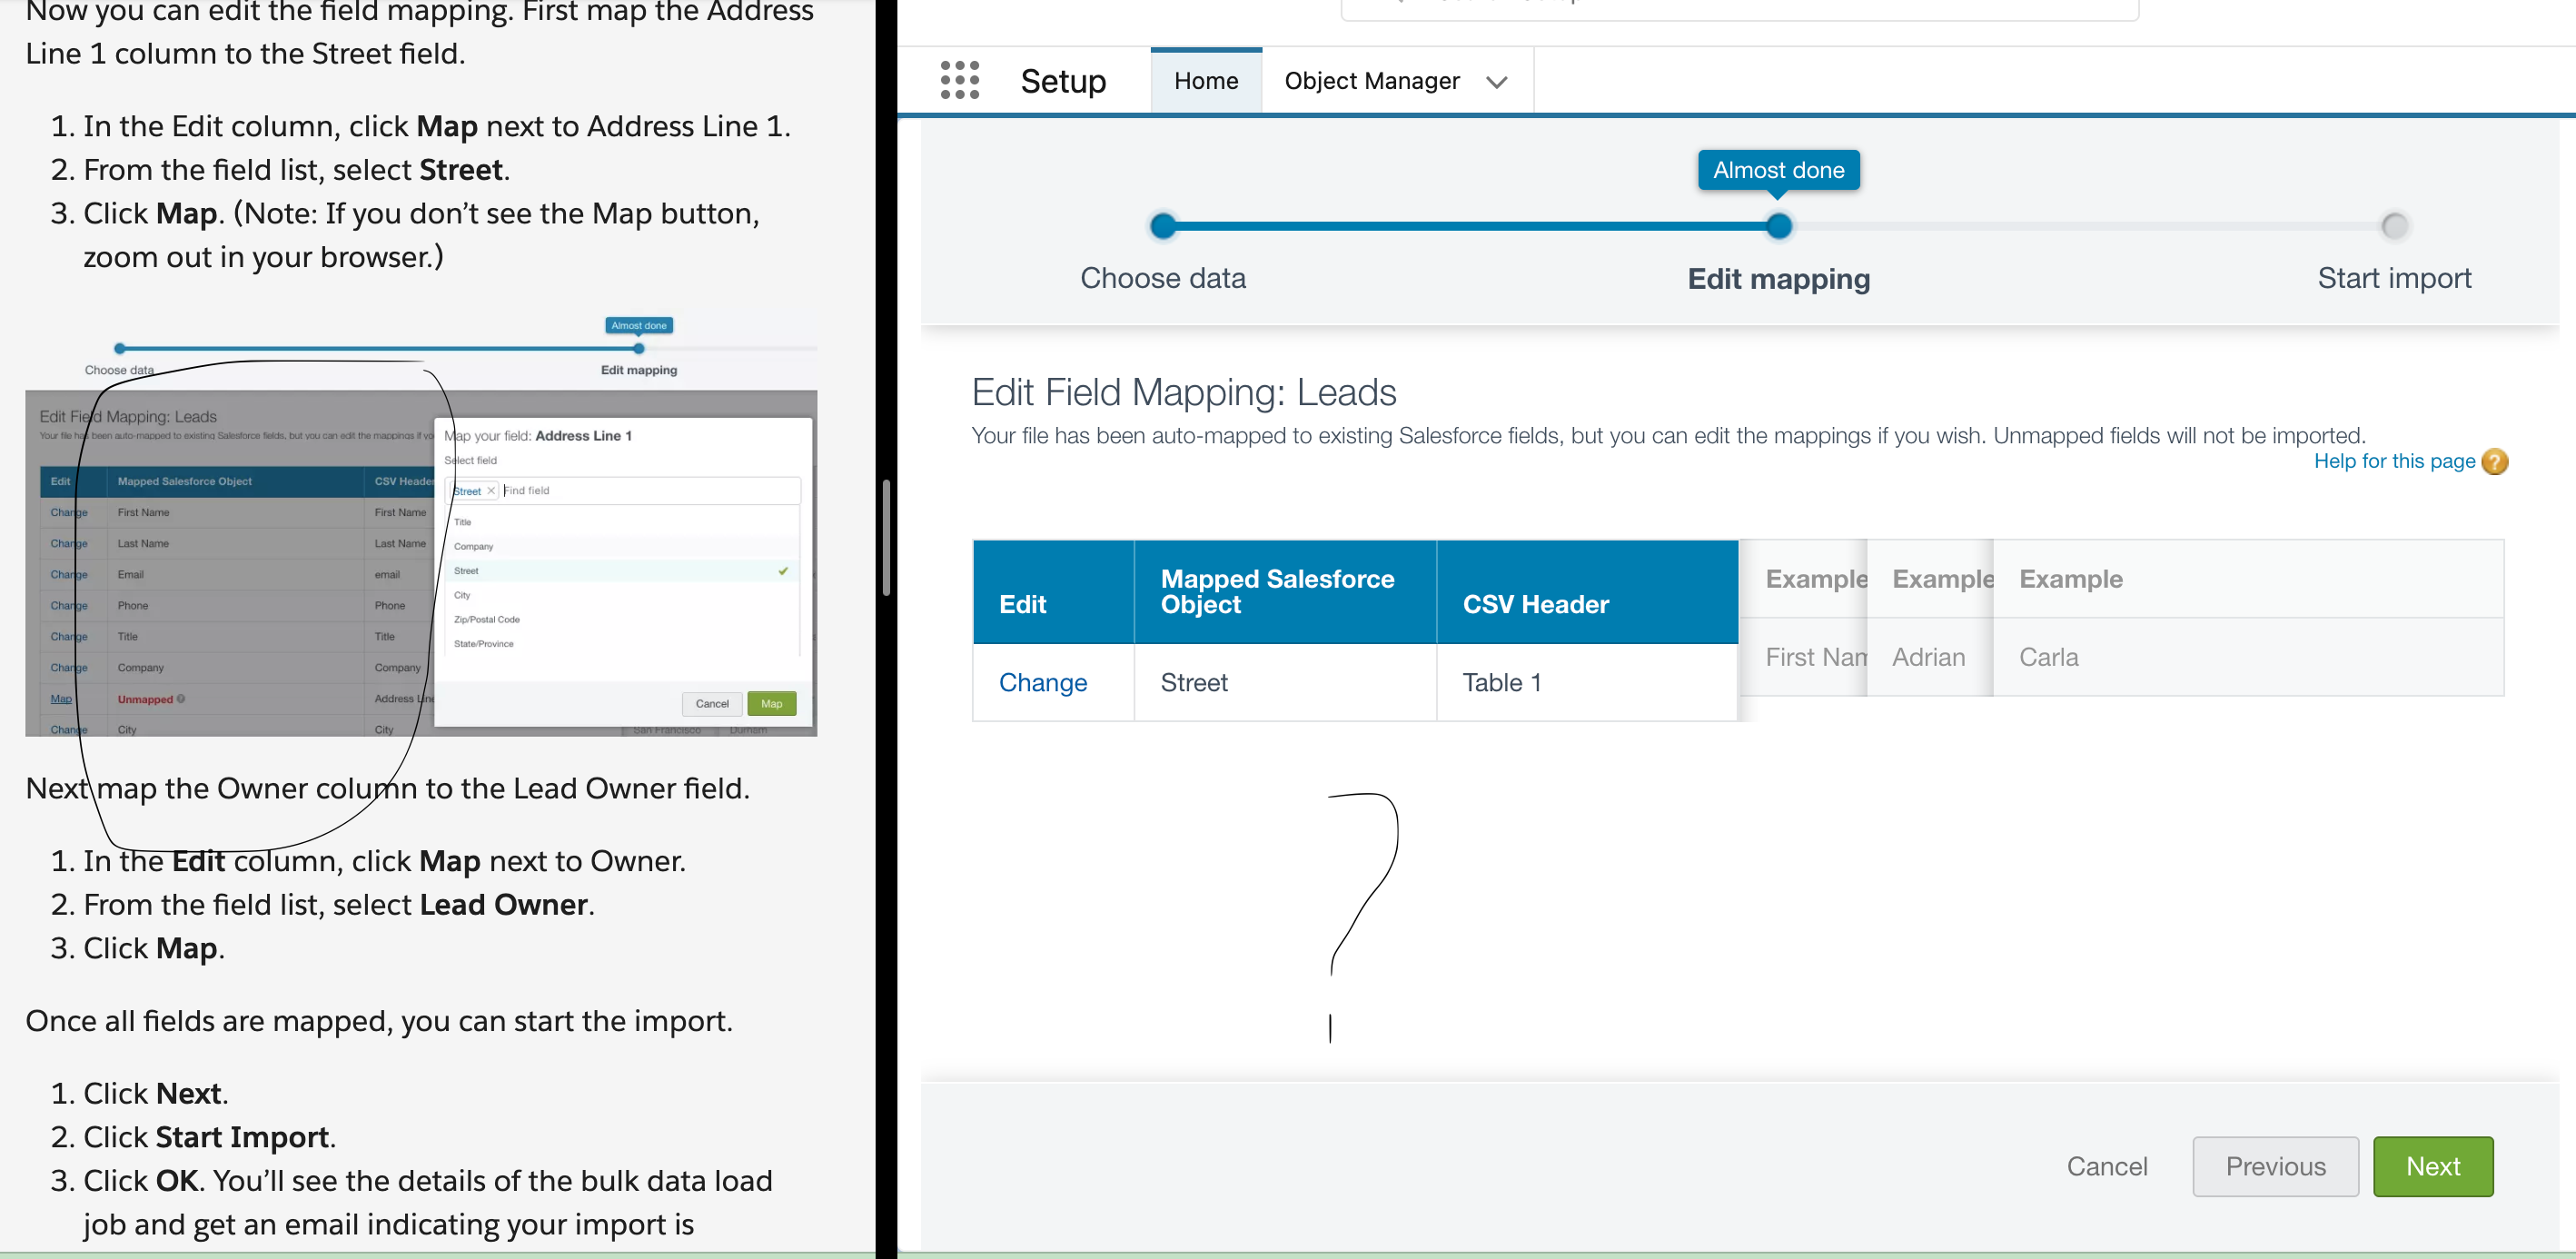The width and height of the screenshot is (2576, 1259).
Task: Click the help question mark icon
Action: click(2494, 461)
